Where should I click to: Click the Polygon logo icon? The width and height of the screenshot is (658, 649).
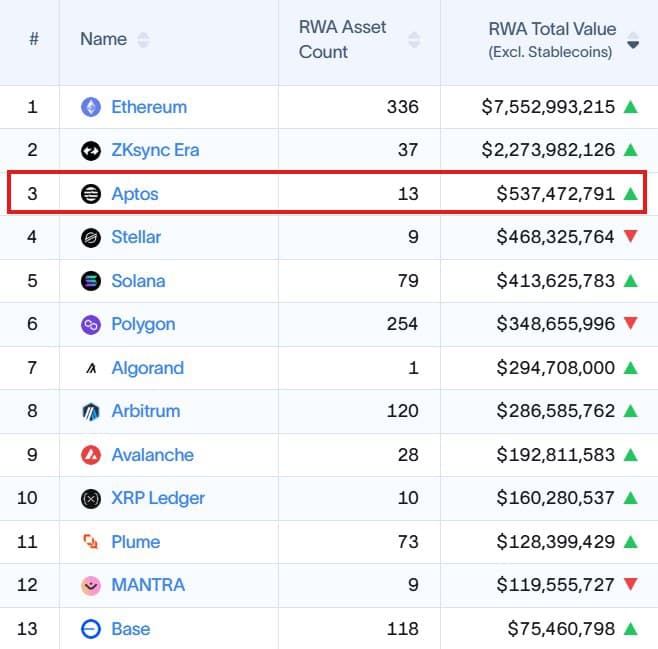91,325
